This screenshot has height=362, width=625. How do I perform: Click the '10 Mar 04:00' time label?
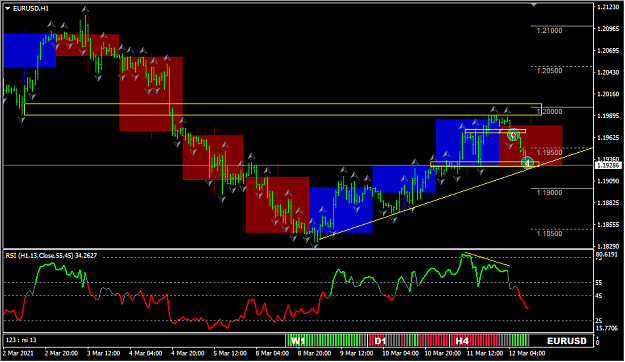point(400,353)
